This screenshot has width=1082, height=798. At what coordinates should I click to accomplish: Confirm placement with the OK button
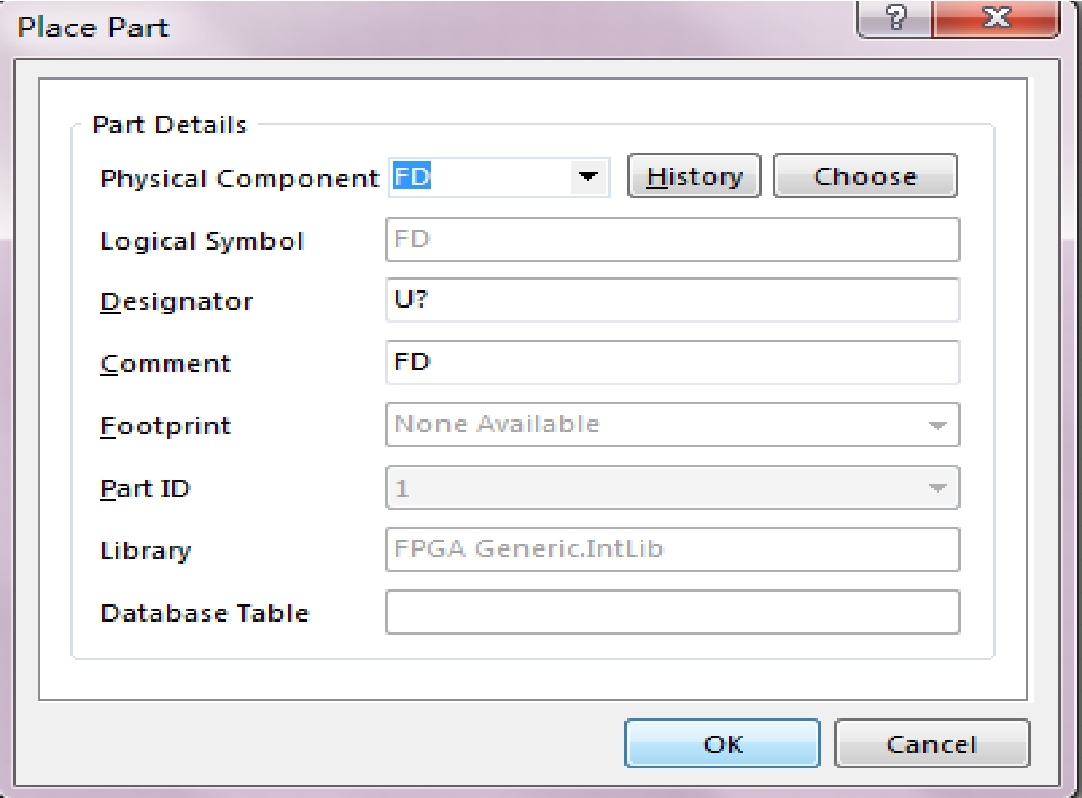coord(722,743)
